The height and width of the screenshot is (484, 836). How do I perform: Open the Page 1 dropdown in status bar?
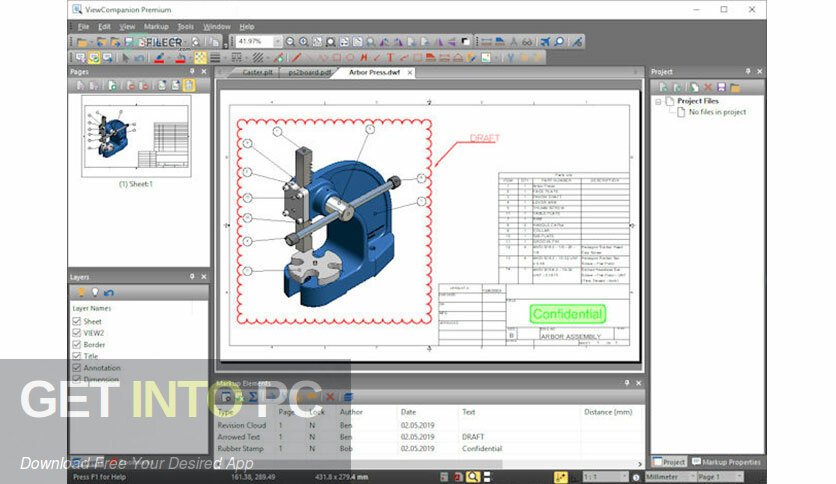[x=739, y=475]
